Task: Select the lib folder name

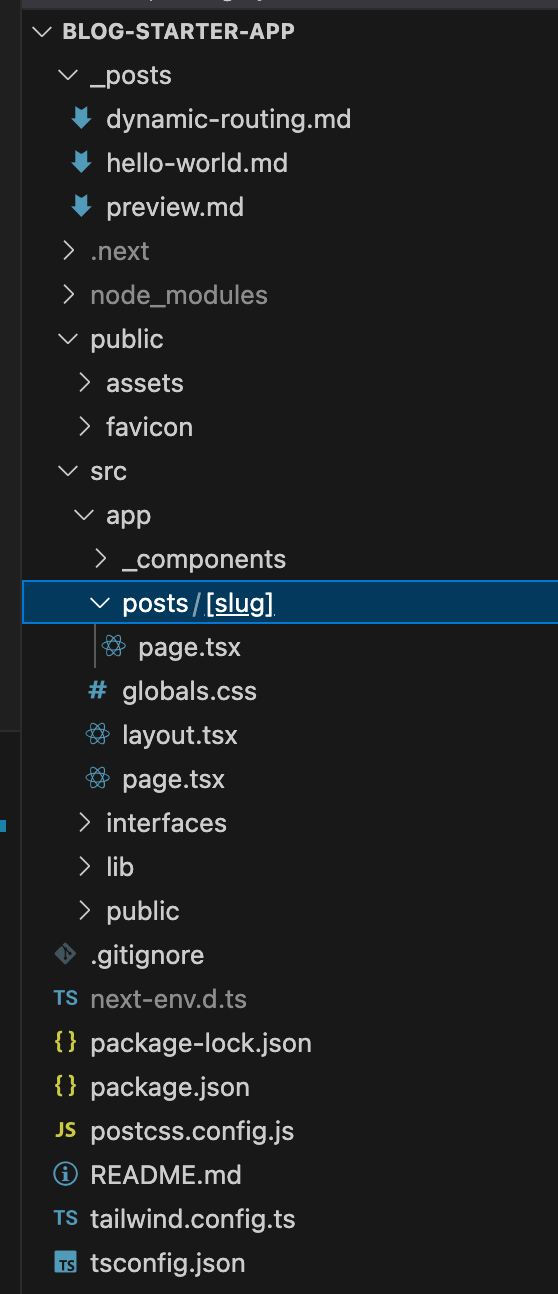Action: 120,867
